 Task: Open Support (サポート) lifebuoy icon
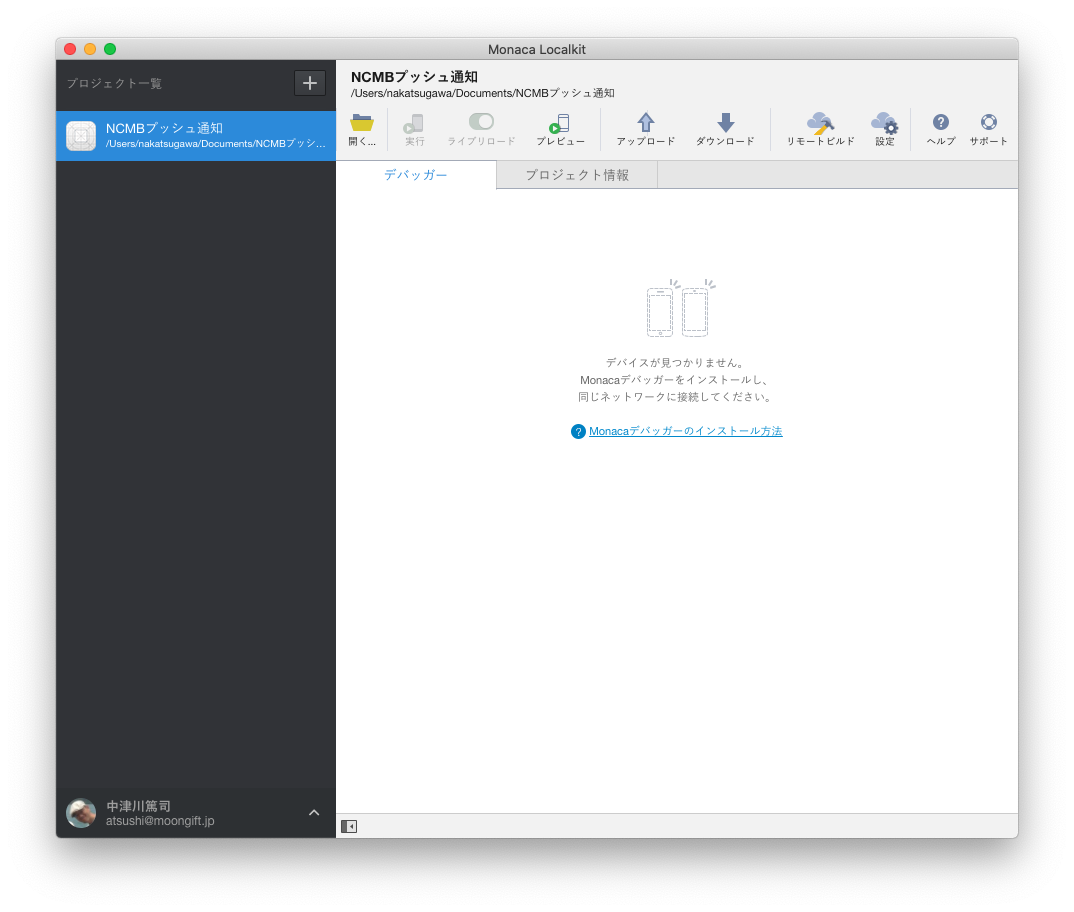tap(988, 122)
